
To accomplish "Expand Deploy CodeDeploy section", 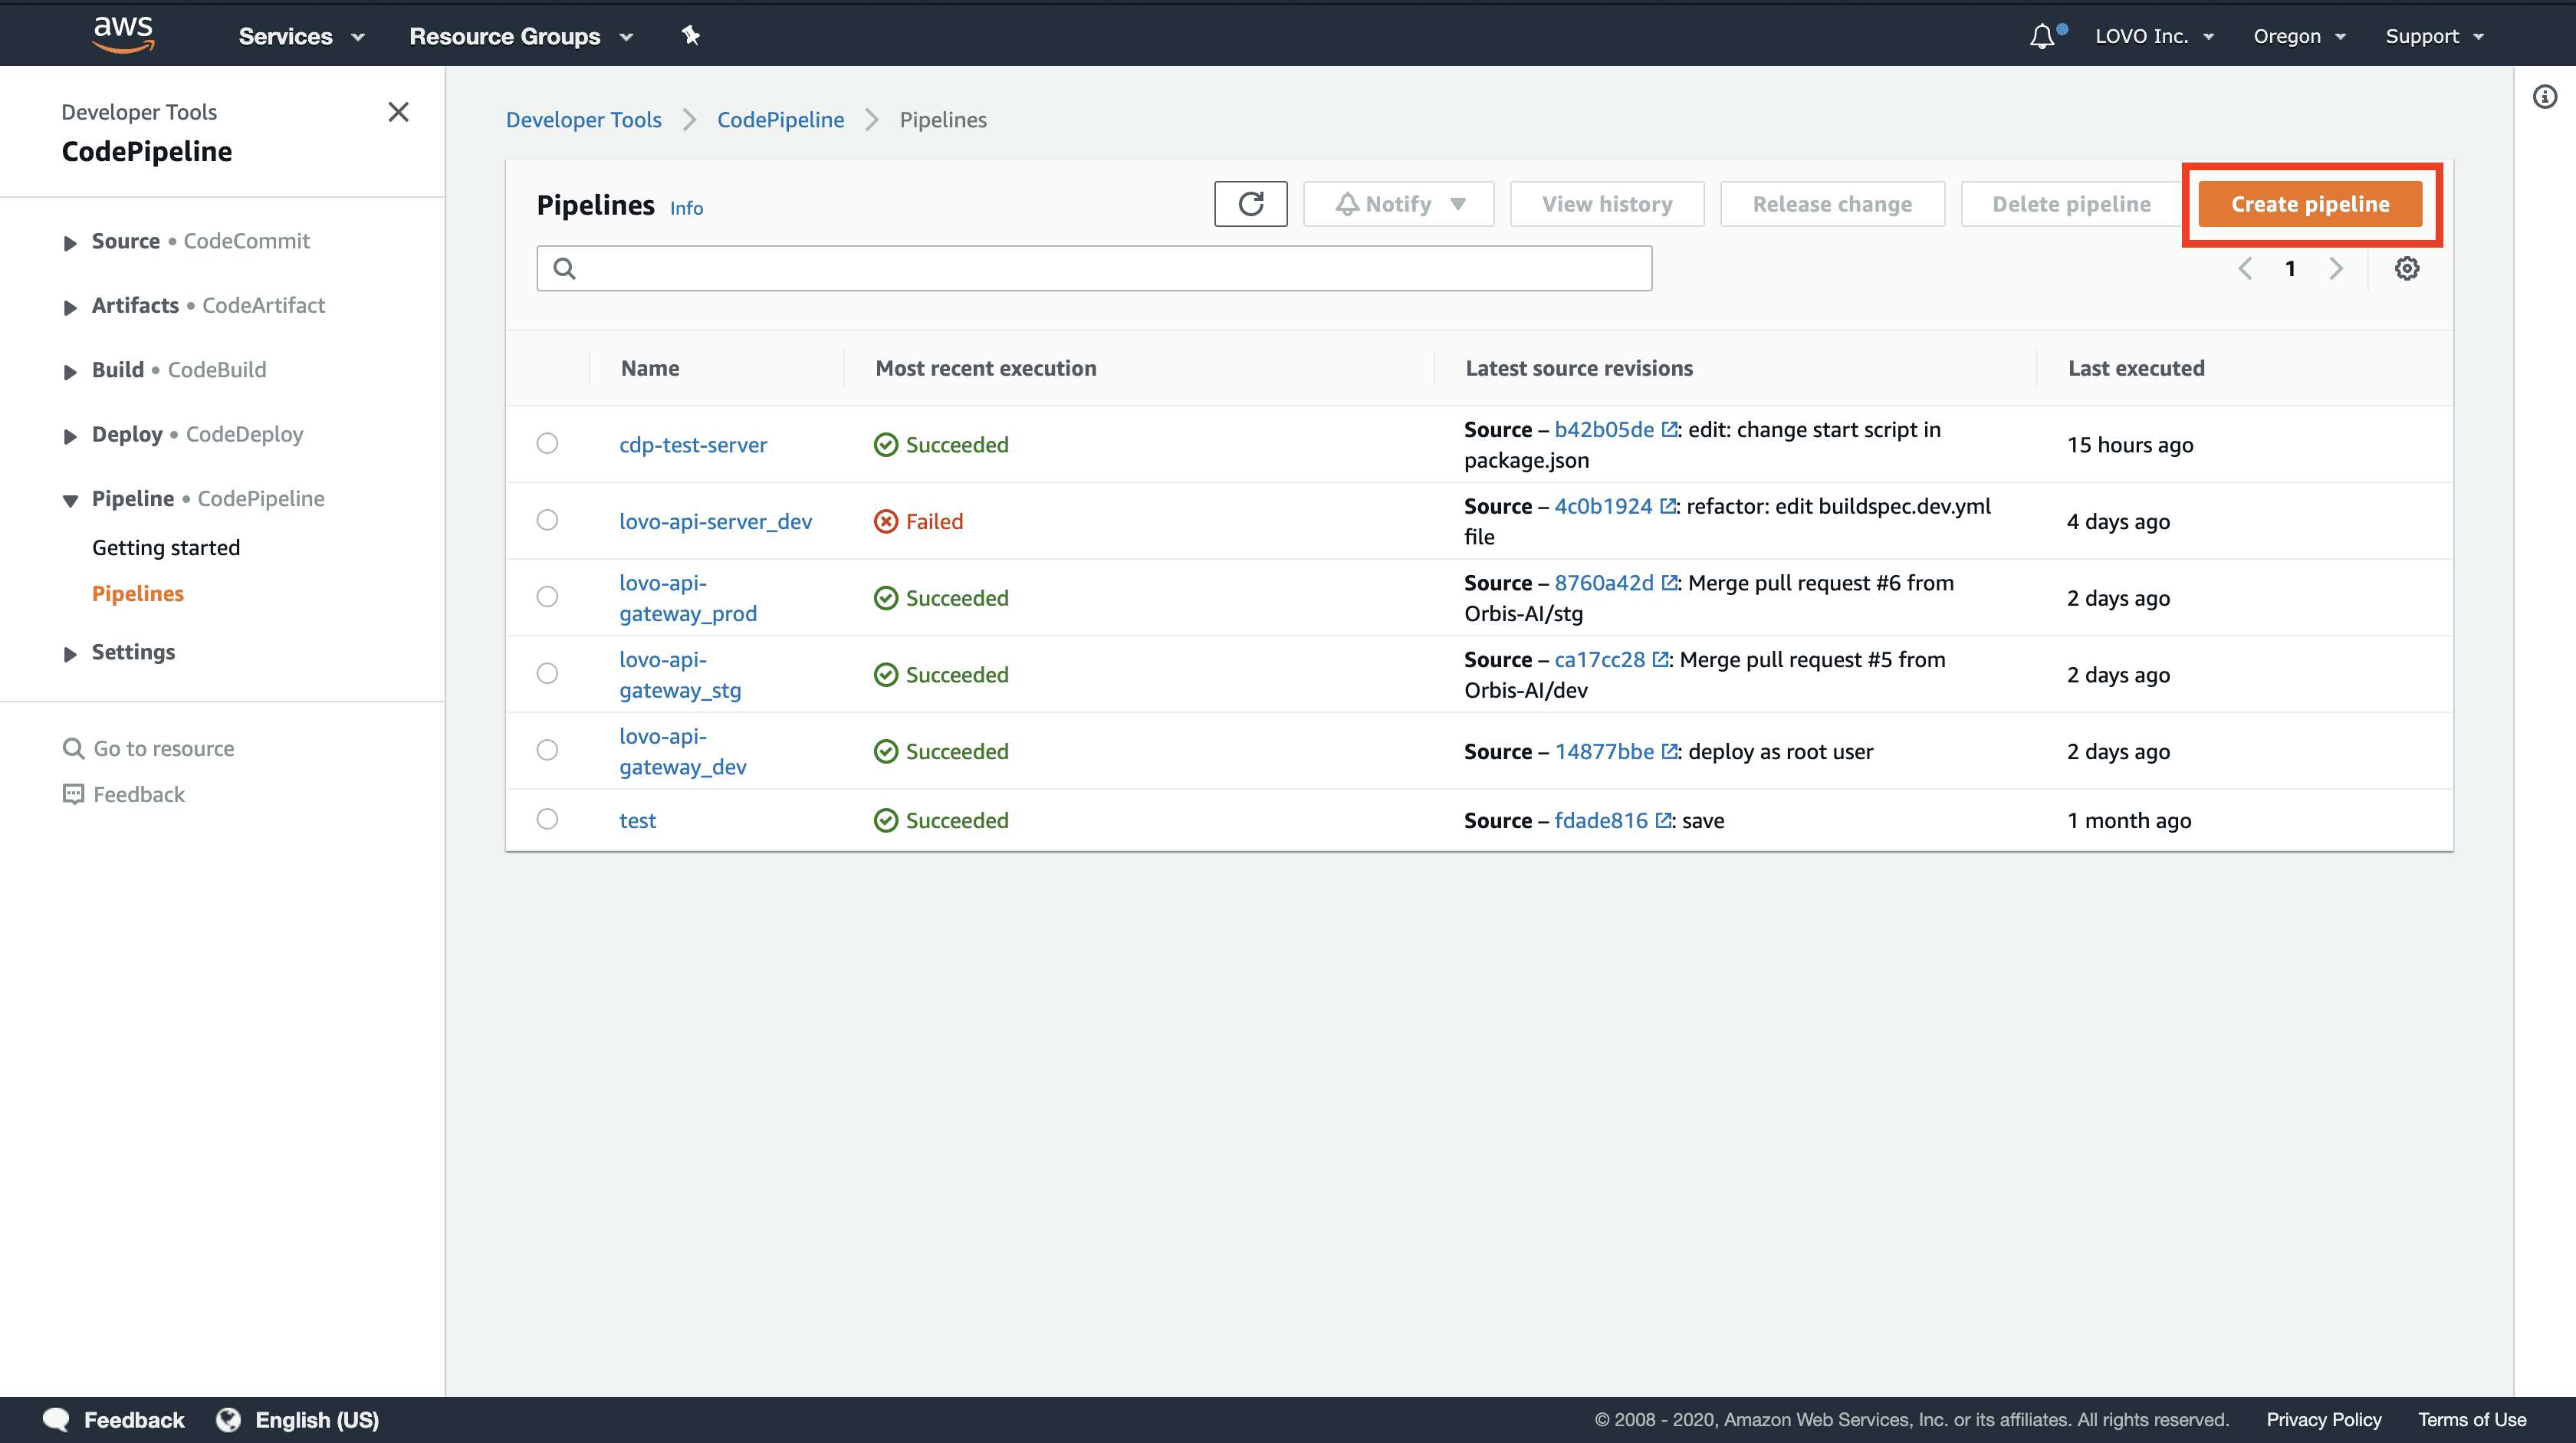I will click(70, 436).
